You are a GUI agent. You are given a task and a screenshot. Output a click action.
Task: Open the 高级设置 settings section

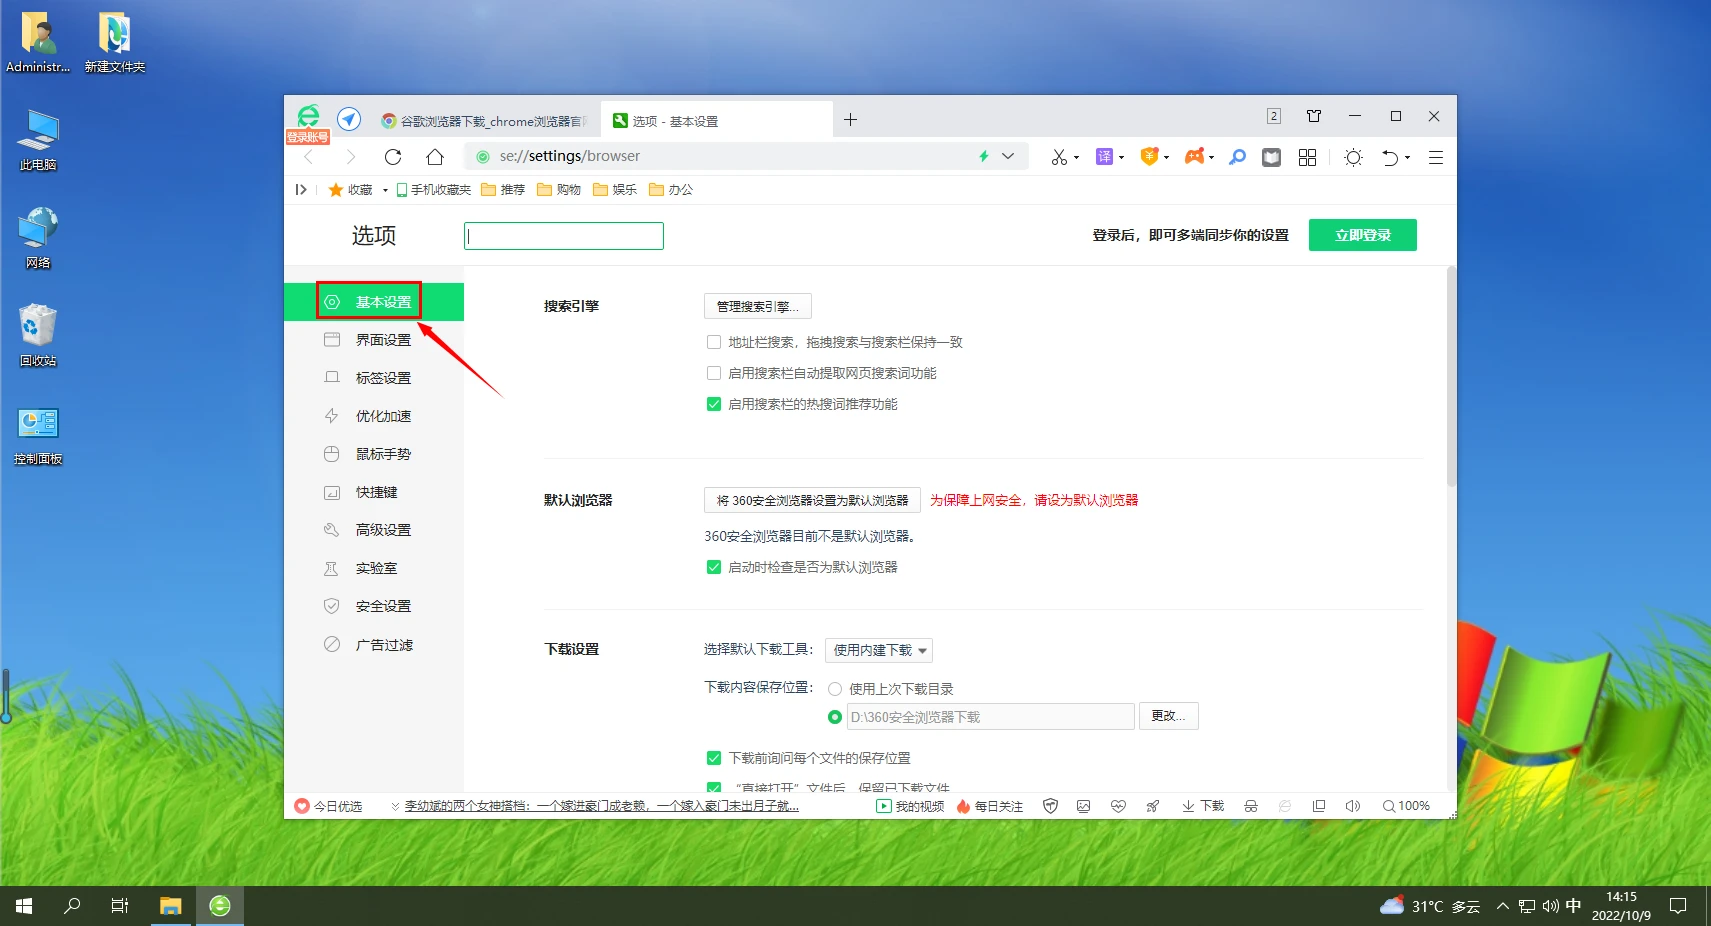point(374,530)
